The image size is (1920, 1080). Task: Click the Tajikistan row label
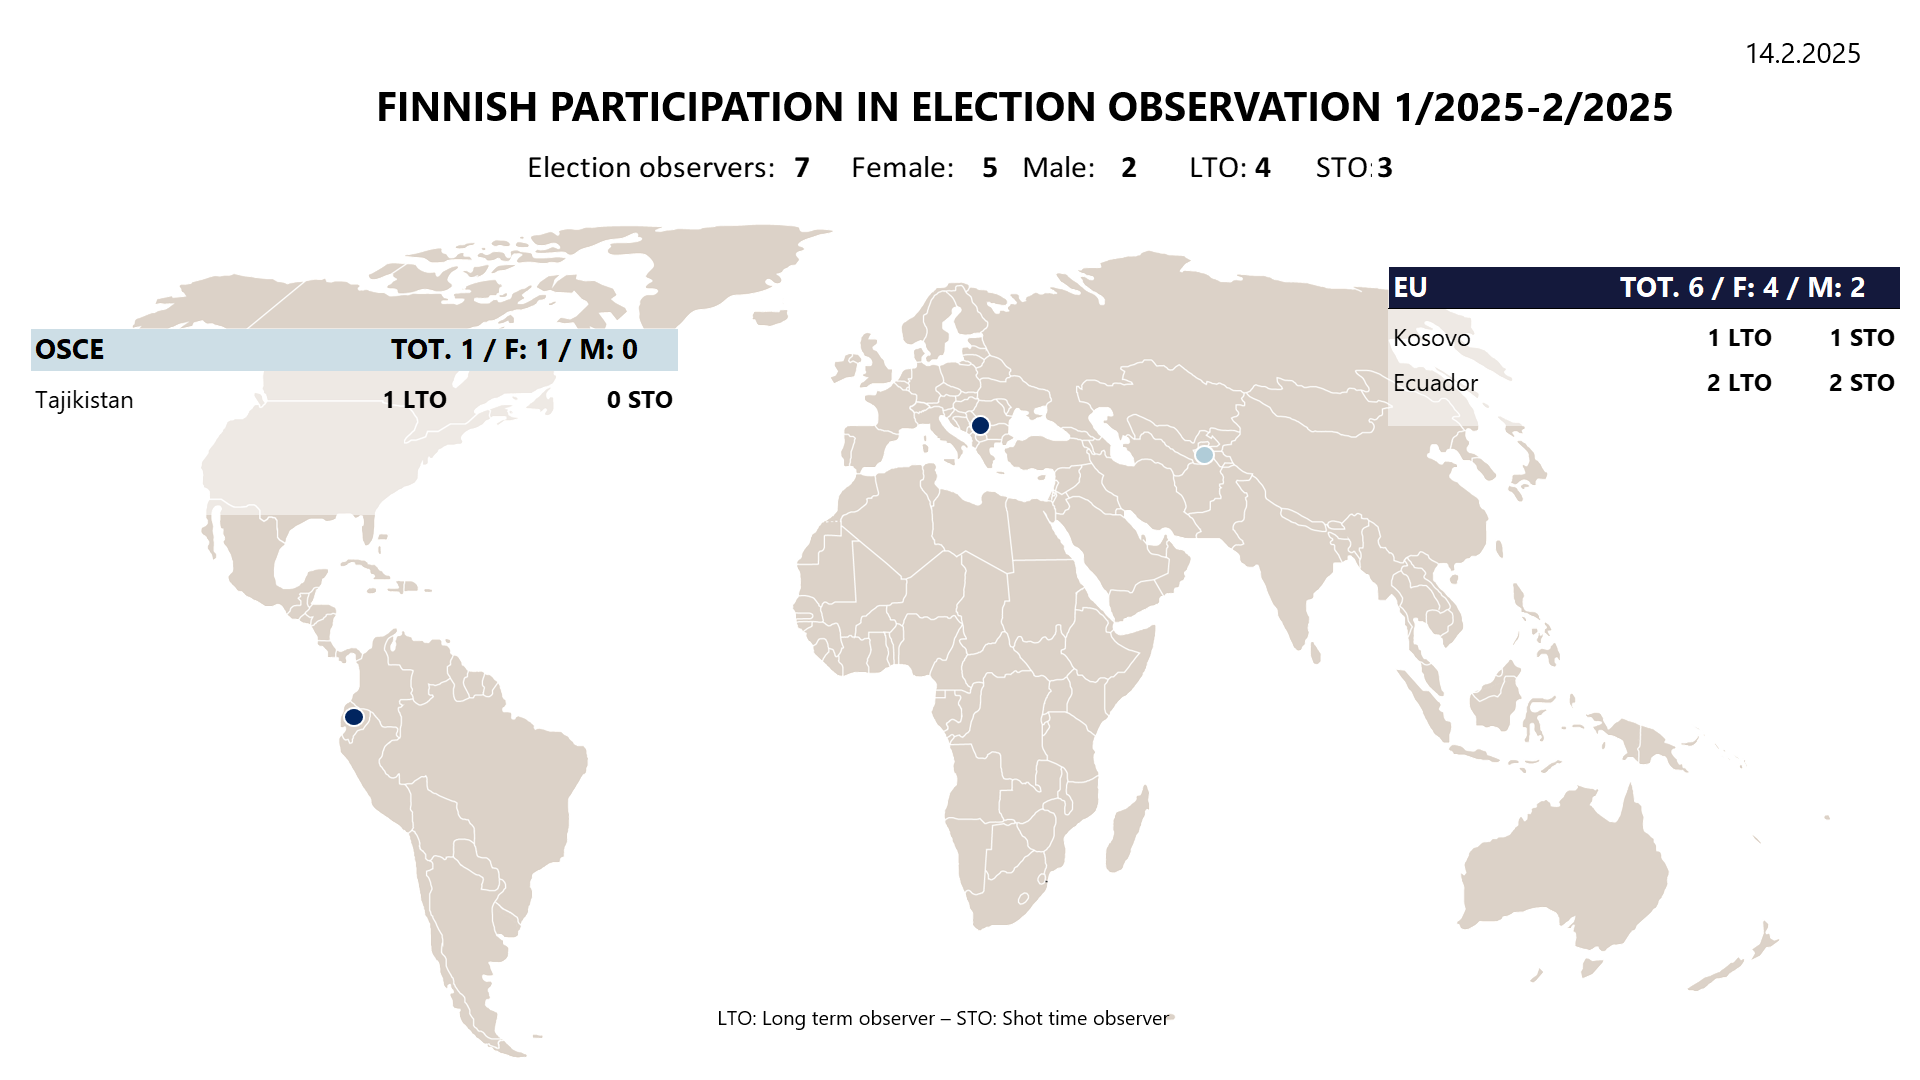[84, 400]
